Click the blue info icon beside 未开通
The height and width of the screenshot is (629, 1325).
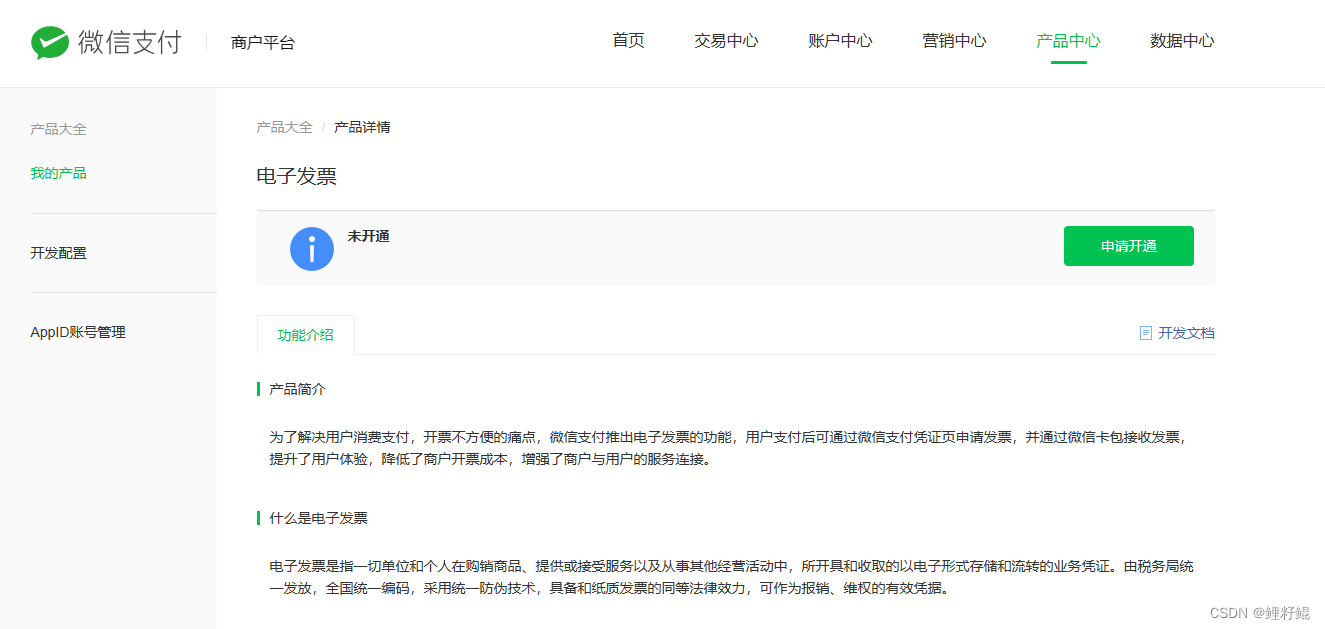[x=312, y=249]
